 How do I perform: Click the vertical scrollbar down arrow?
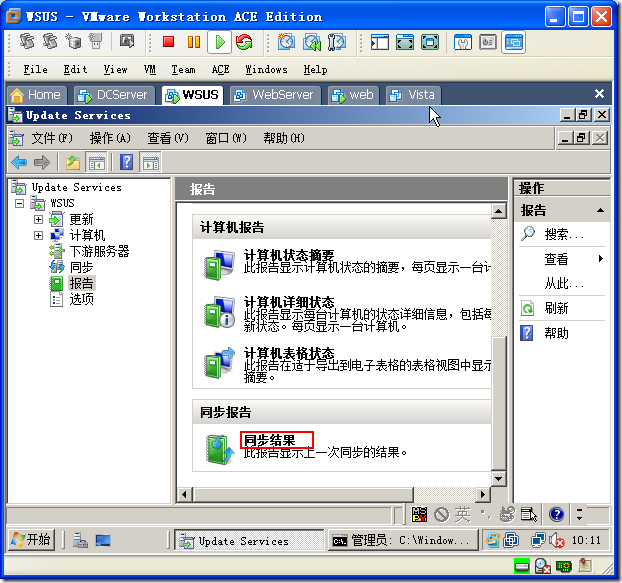[498, 479]
